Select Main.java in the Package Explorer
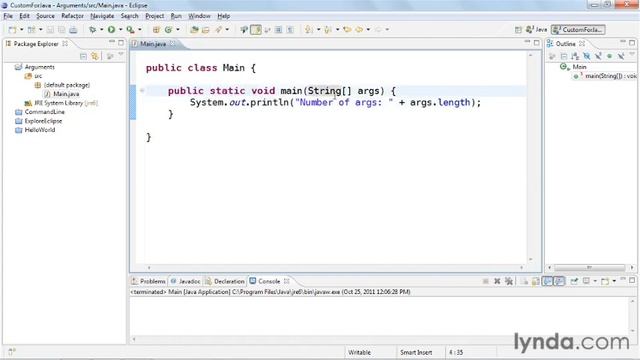640x360 pixels. tap(66, 94)
